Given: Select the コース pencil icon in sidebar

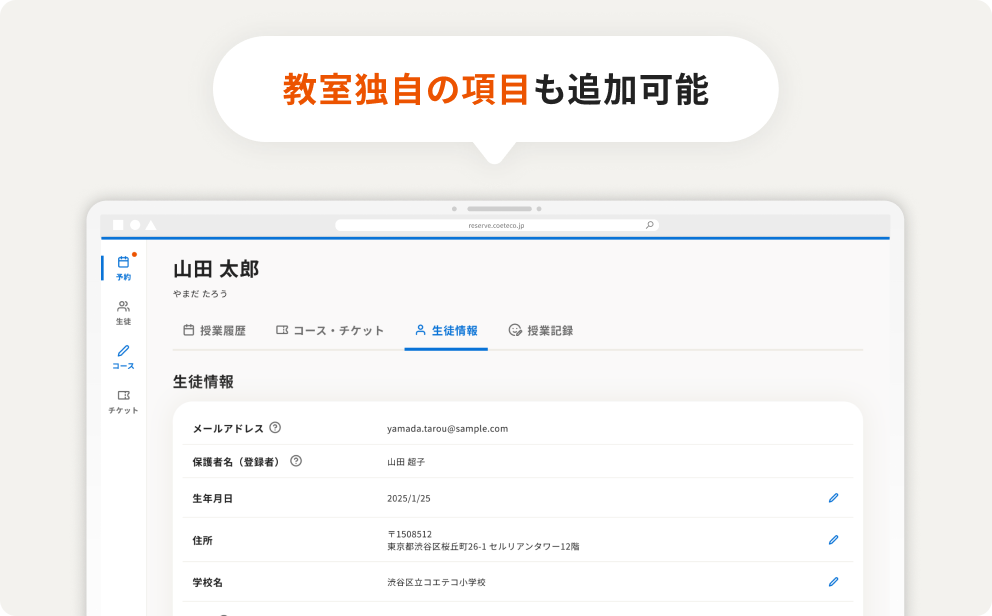Looking at the screenshot, I should pos(123,351).
